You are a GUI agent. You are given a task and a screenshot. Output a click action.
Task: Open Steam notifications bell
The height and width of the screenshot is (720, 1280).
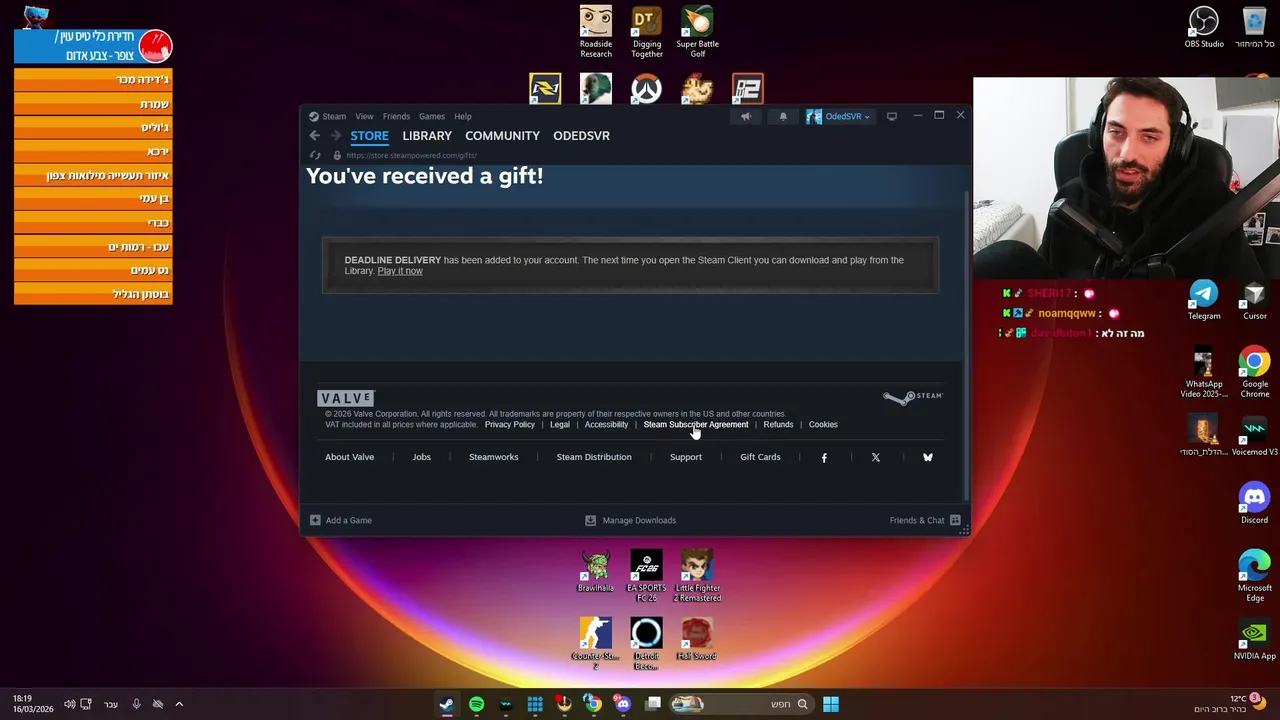[x=783, y=116]
